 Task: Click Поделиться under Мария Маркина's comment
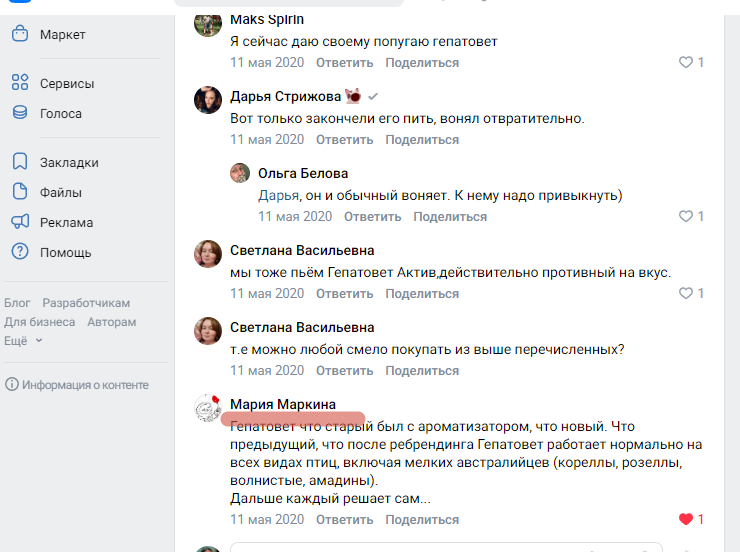pos(422,519)
